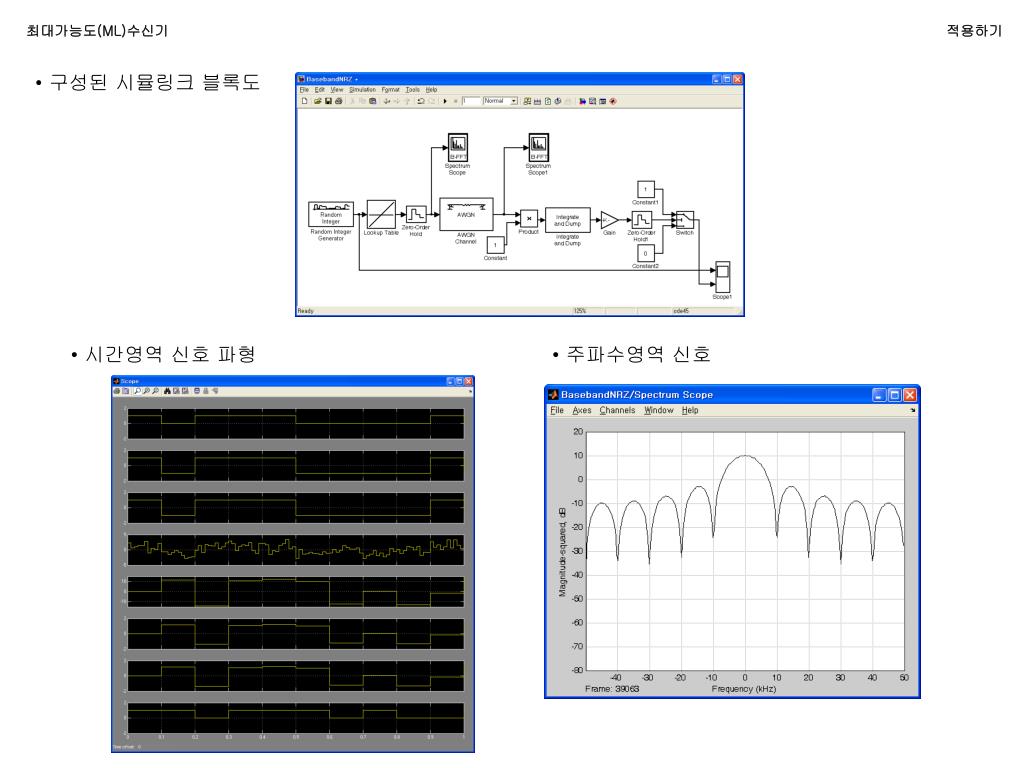Open the File menu in Spectrum Scope window
Screen dimensions: 1024x768
pos(556,410)
